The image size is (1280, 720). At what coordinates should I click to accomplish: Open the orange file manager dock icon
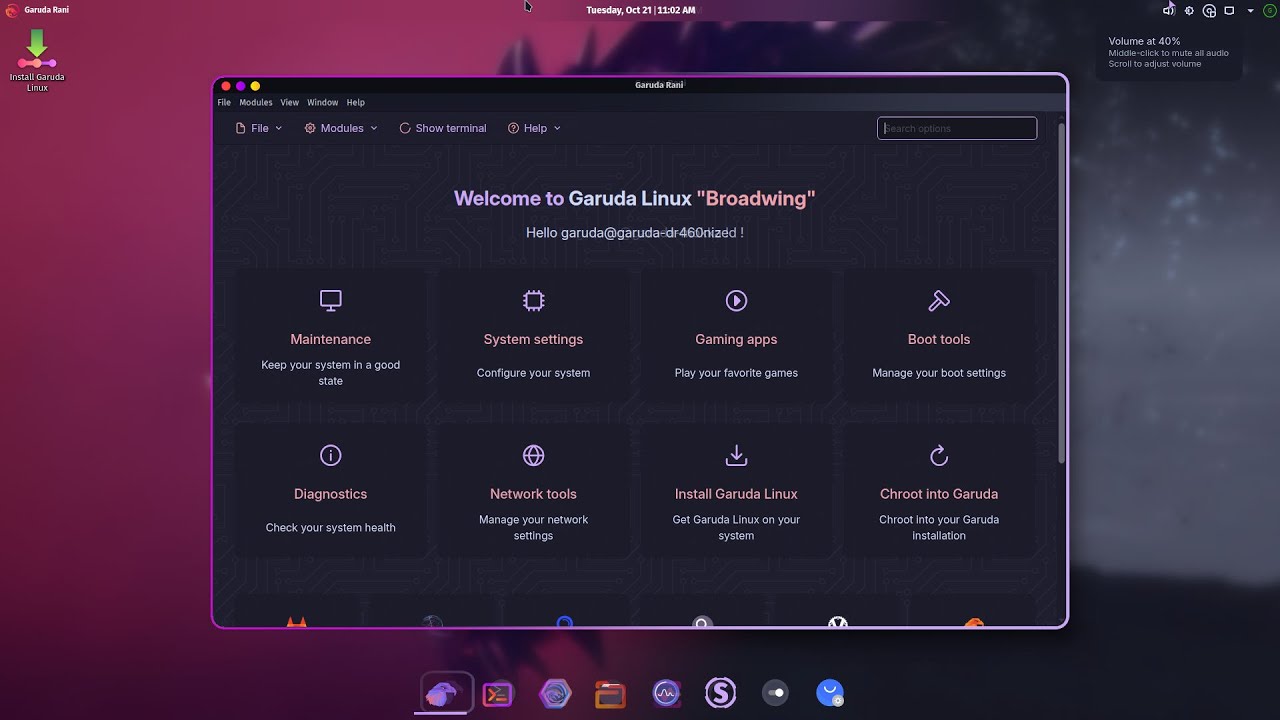610,693
